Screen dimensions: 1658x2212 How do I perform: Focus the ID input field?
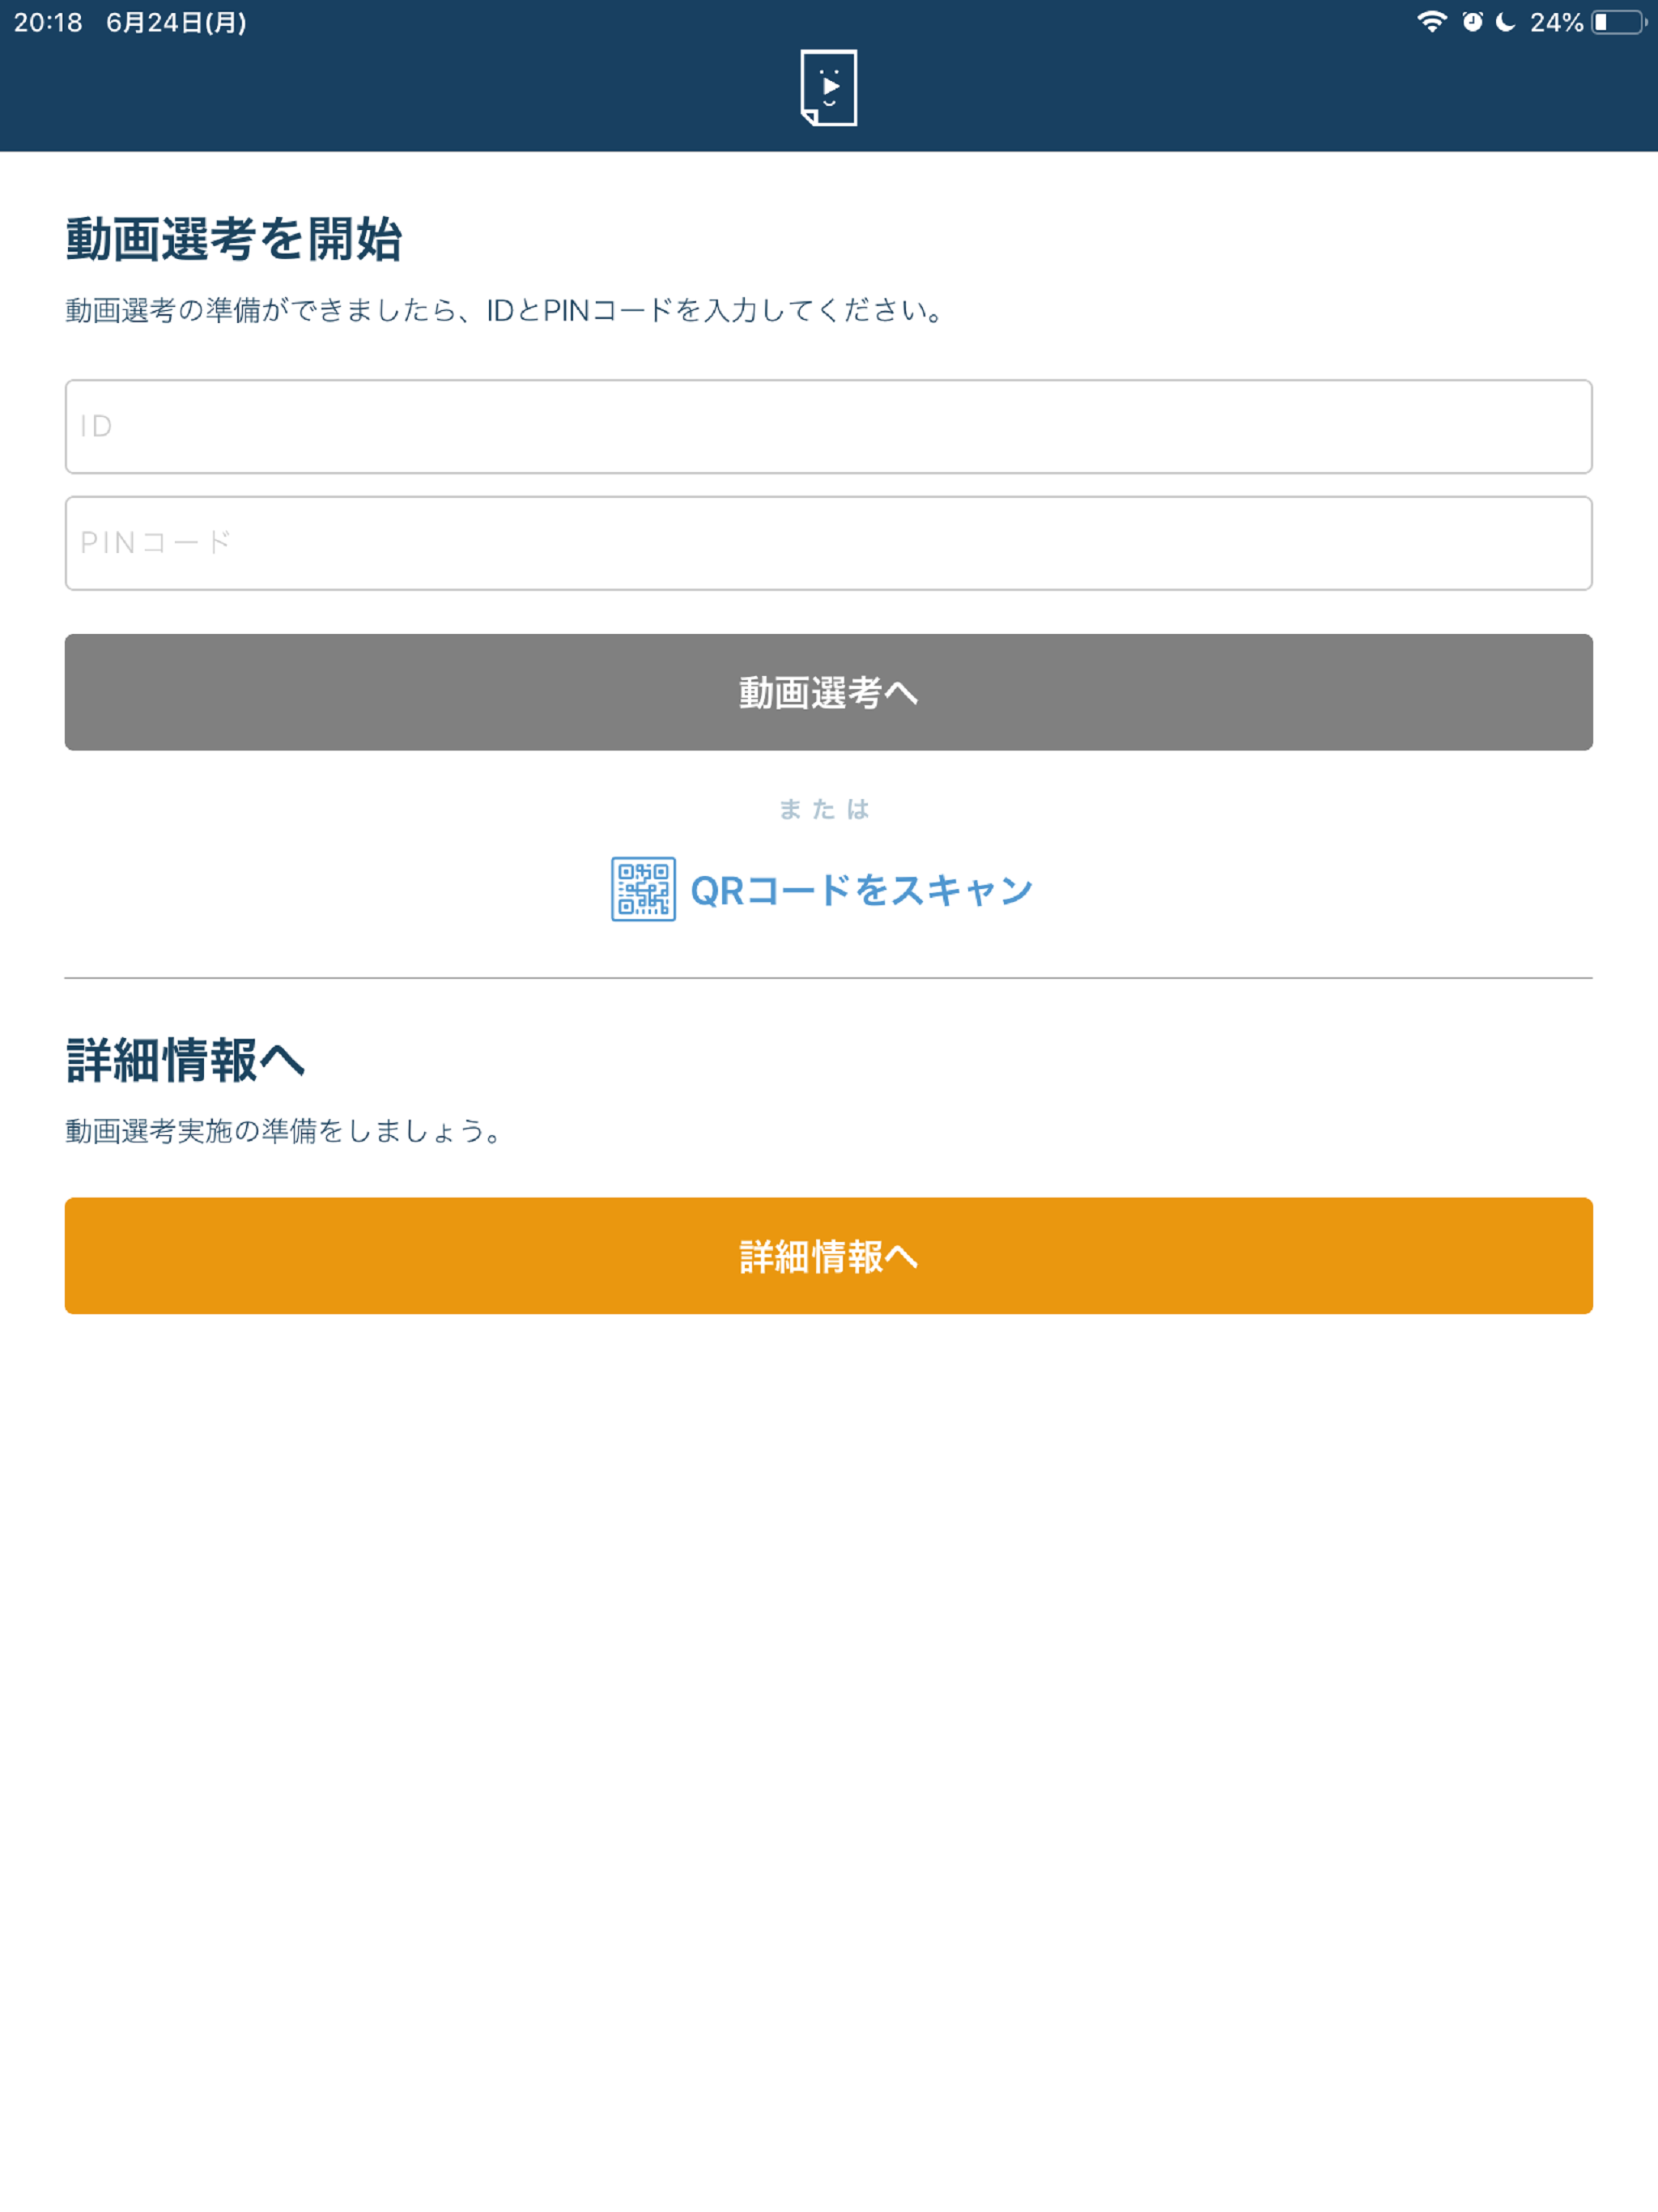829,426
